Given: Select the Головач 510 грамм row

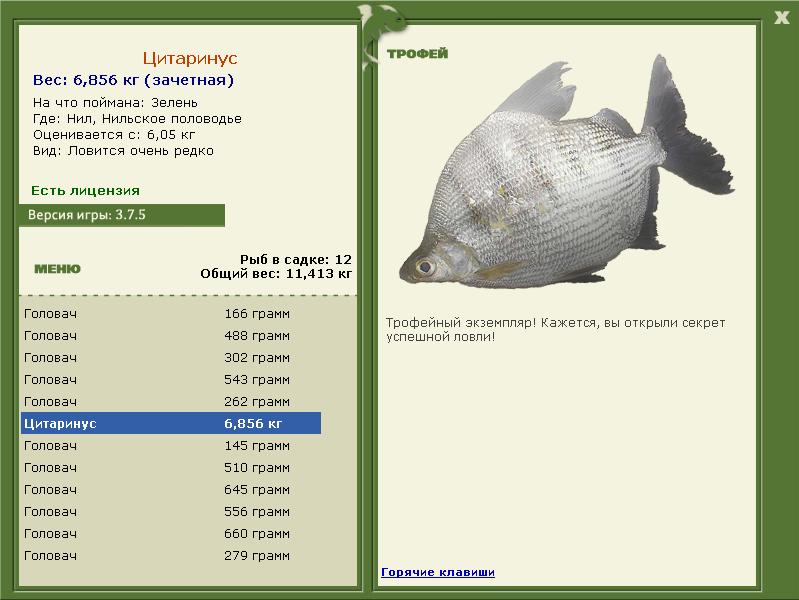Looking at the screenshot, I should [x=171, y=467].
